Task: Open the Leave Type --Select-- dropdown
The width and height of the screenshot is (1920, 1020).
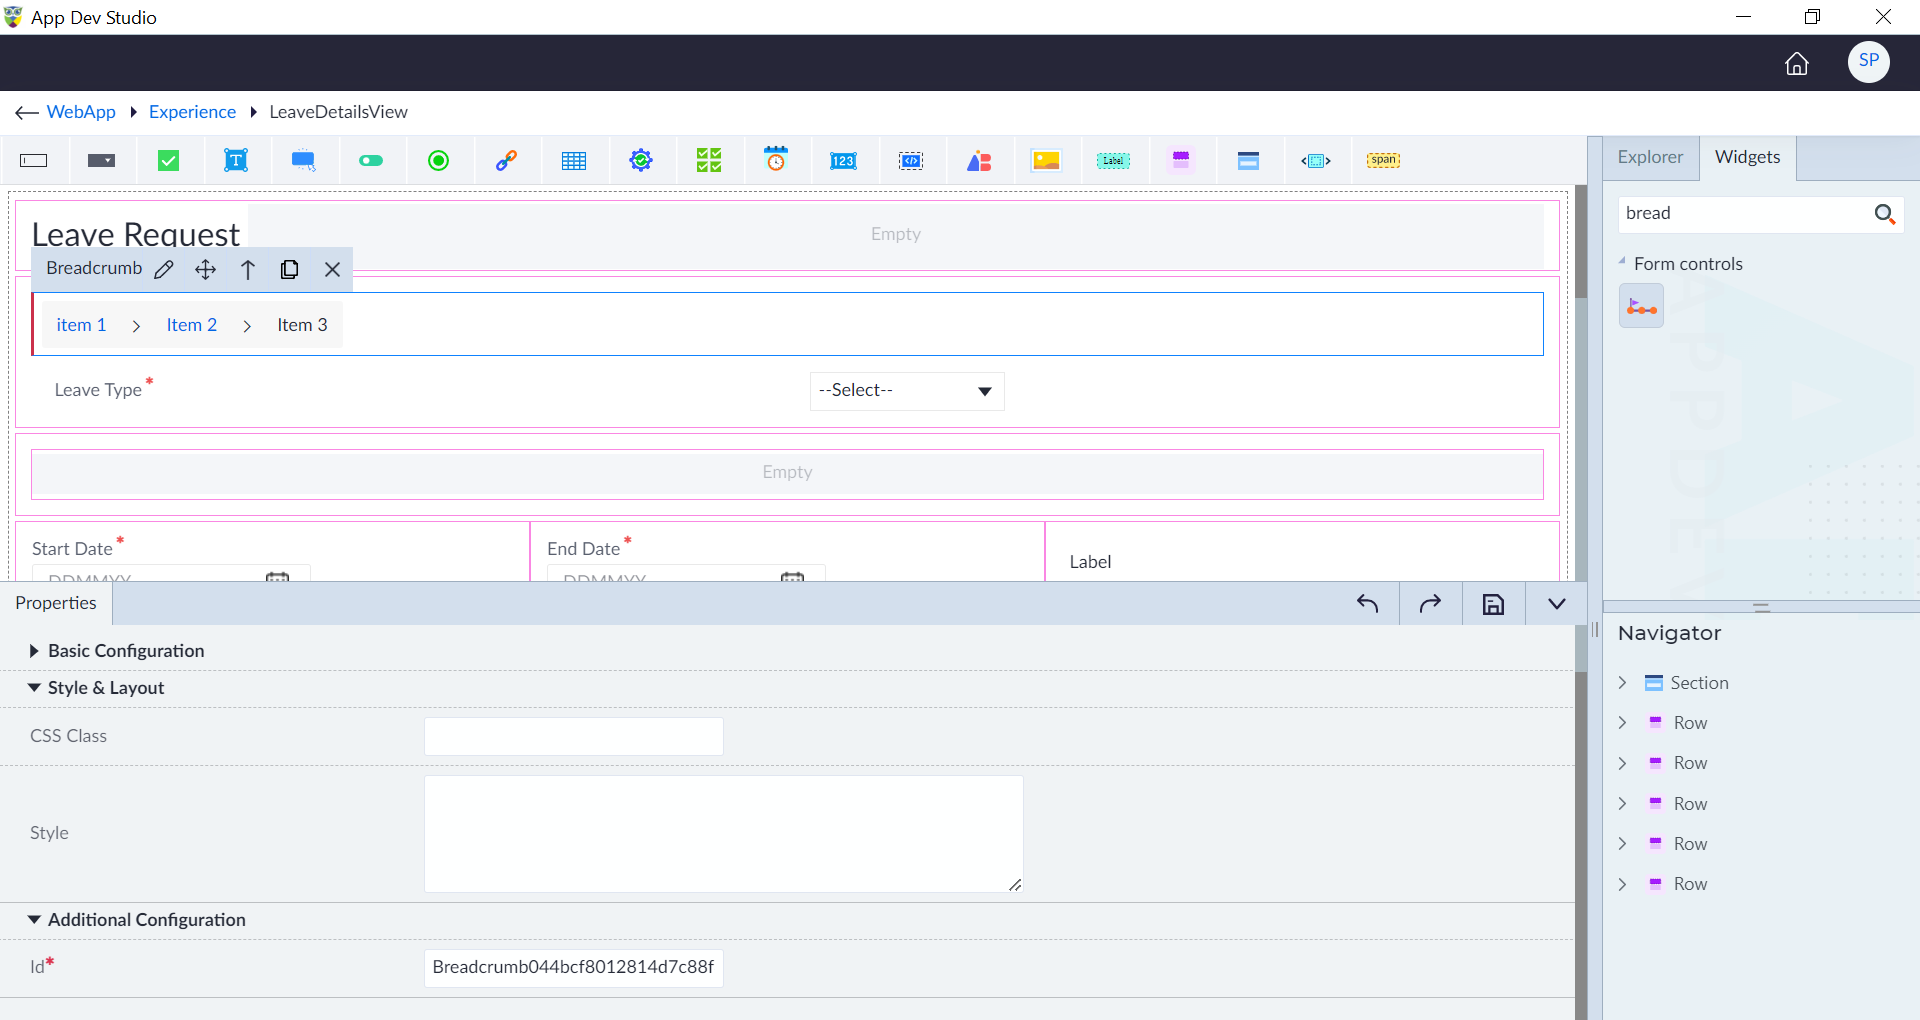Action: click(907, 391)
